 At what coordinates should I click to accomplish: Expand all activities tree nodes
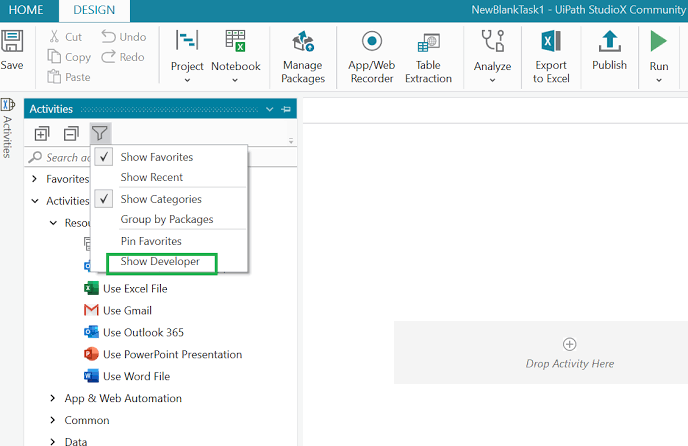42,133
